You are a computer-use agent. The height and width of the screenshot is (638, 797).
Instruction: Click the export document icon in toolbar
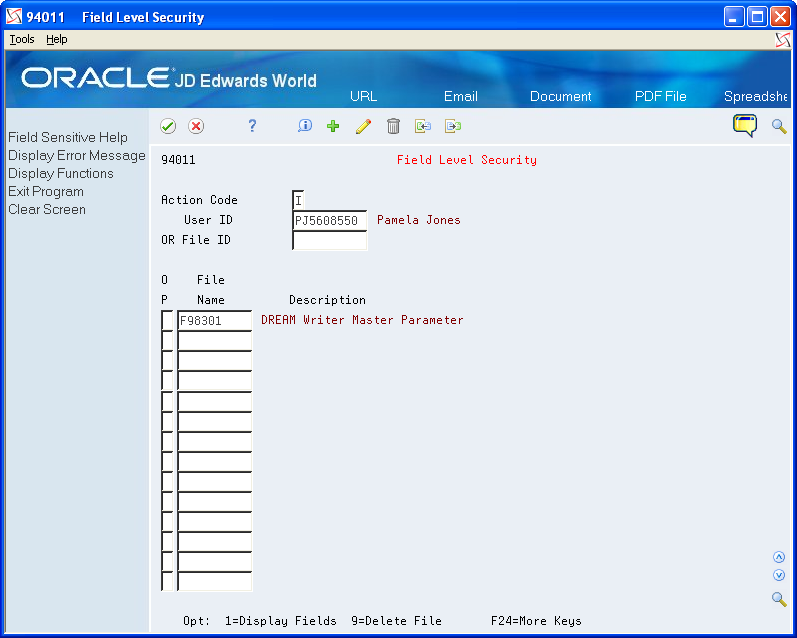[x=453, y=126]
